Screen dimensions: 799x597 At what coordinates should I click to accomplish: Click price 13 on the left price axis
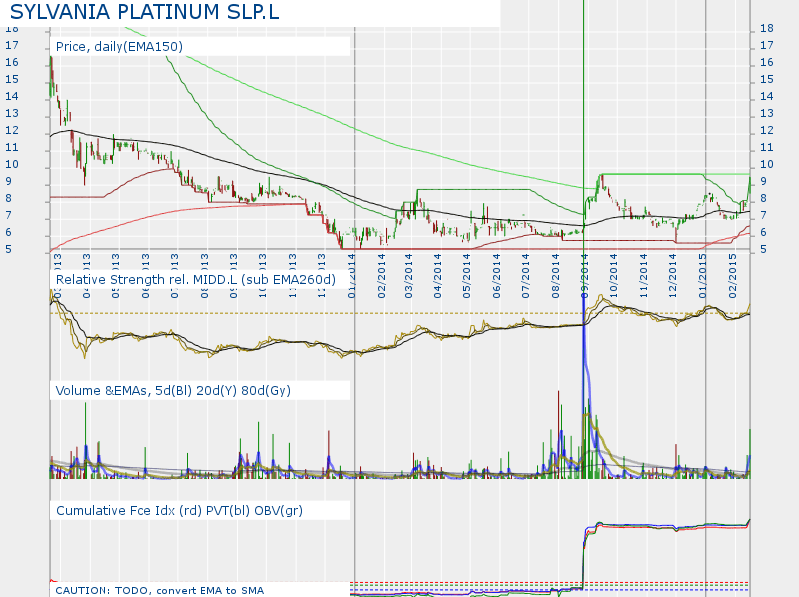[x=12, y=114]
